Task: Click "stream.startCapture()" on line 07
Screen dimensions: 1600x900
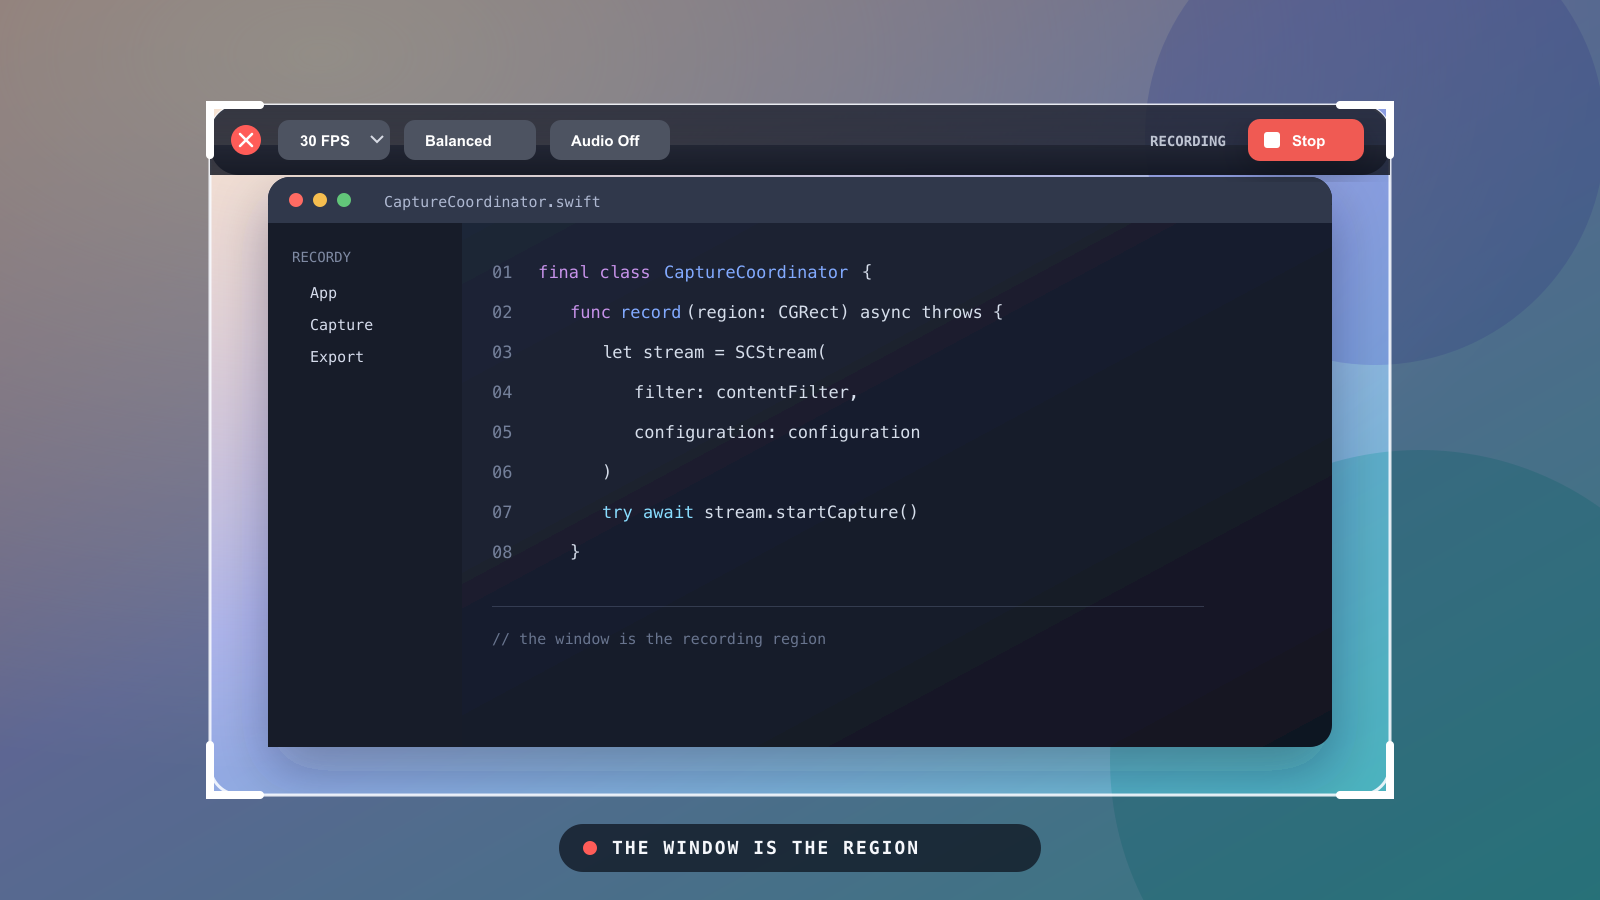Action: pos(811,512)
